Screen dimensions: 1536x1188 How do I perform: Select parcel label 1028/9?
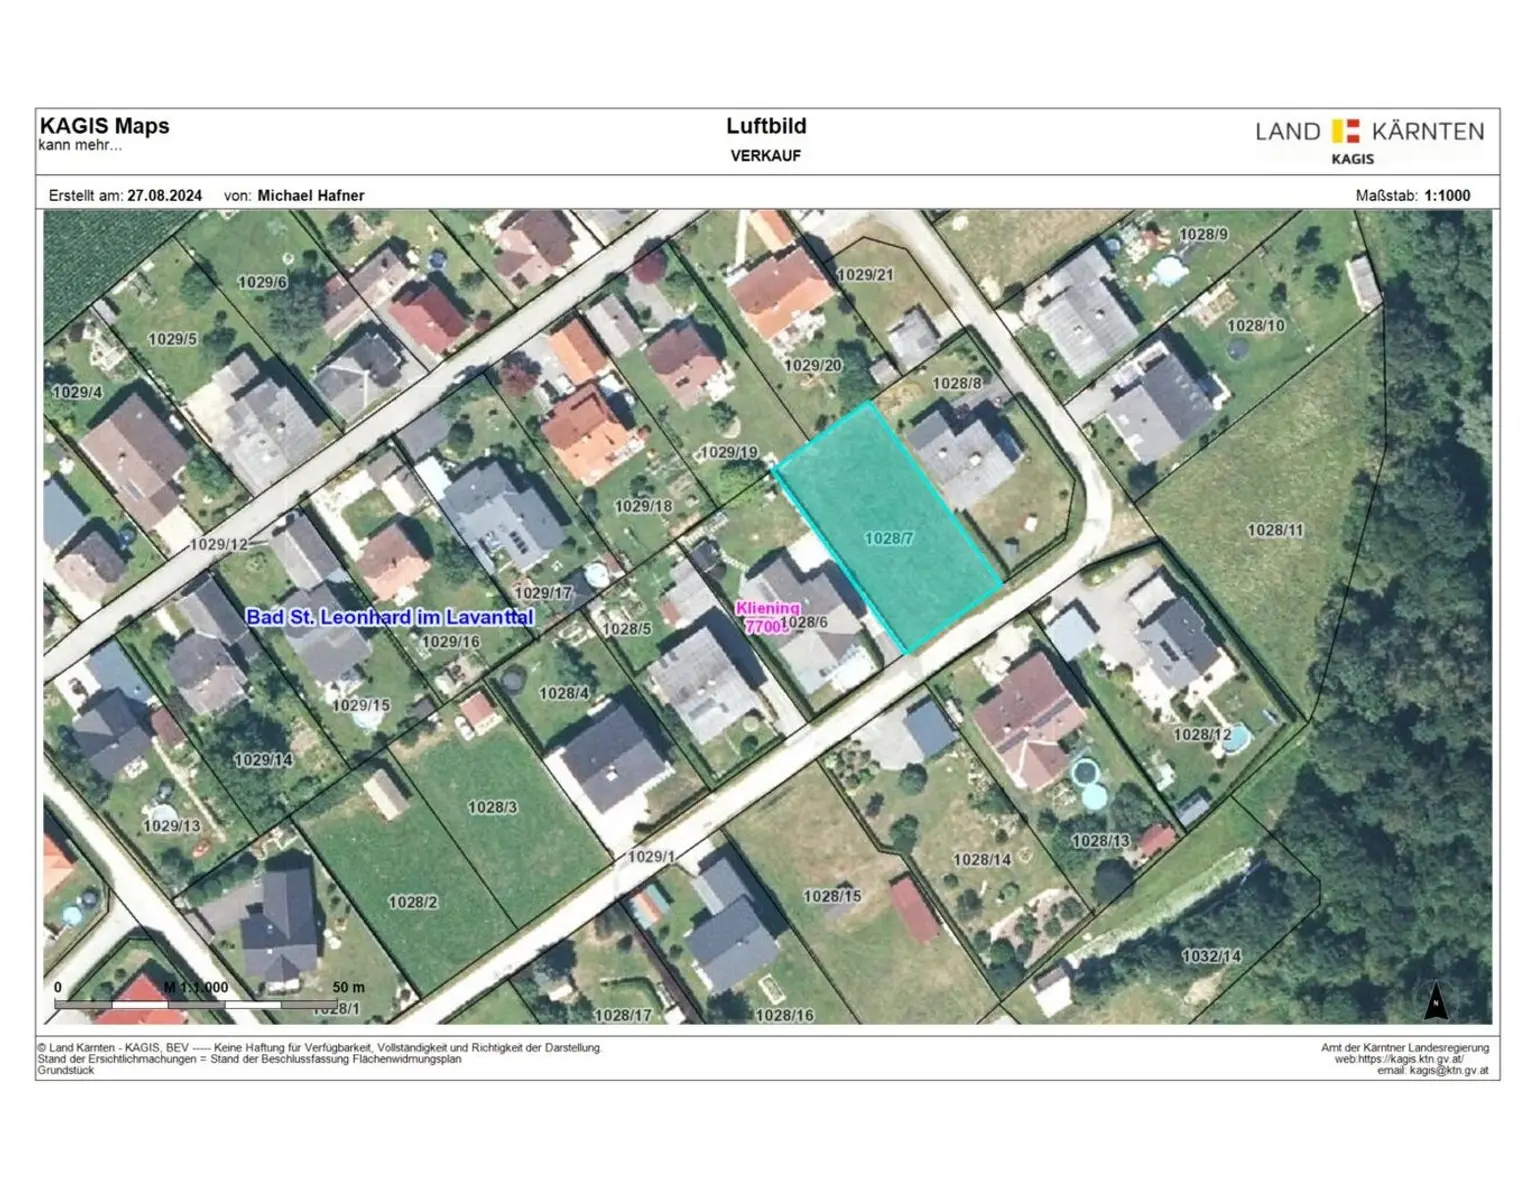point(1203,234)
